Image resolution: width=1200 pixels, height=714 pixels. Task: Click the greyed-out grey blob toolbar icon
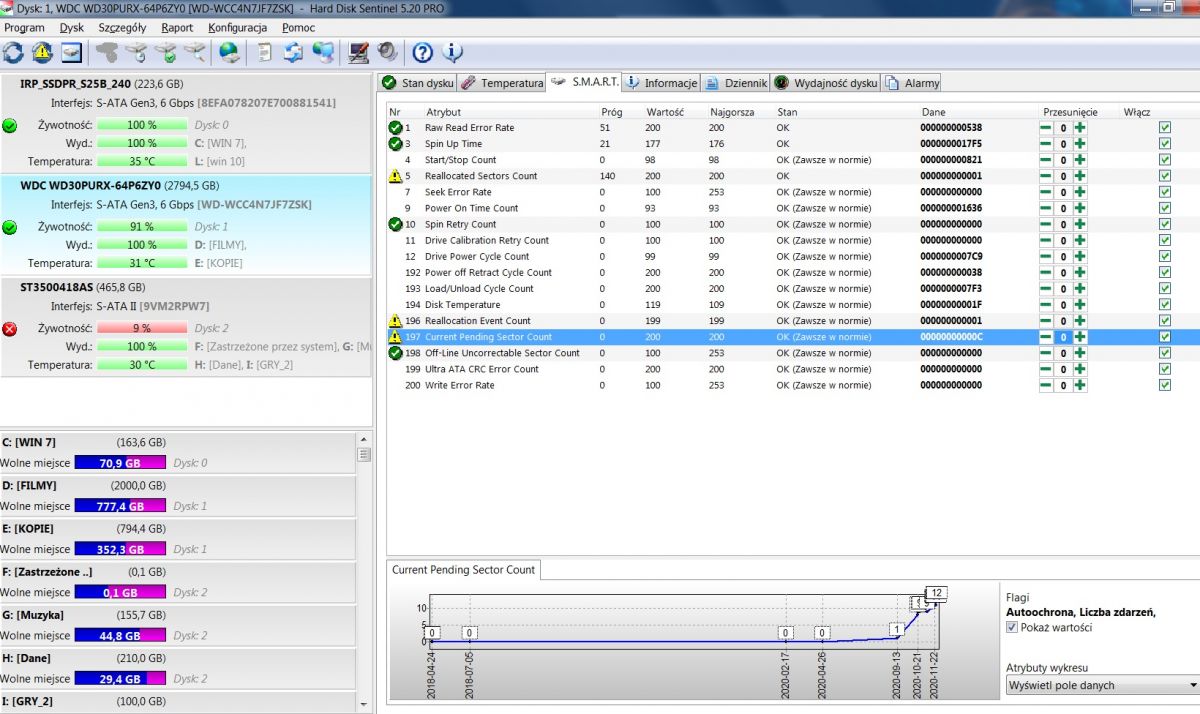106,52
